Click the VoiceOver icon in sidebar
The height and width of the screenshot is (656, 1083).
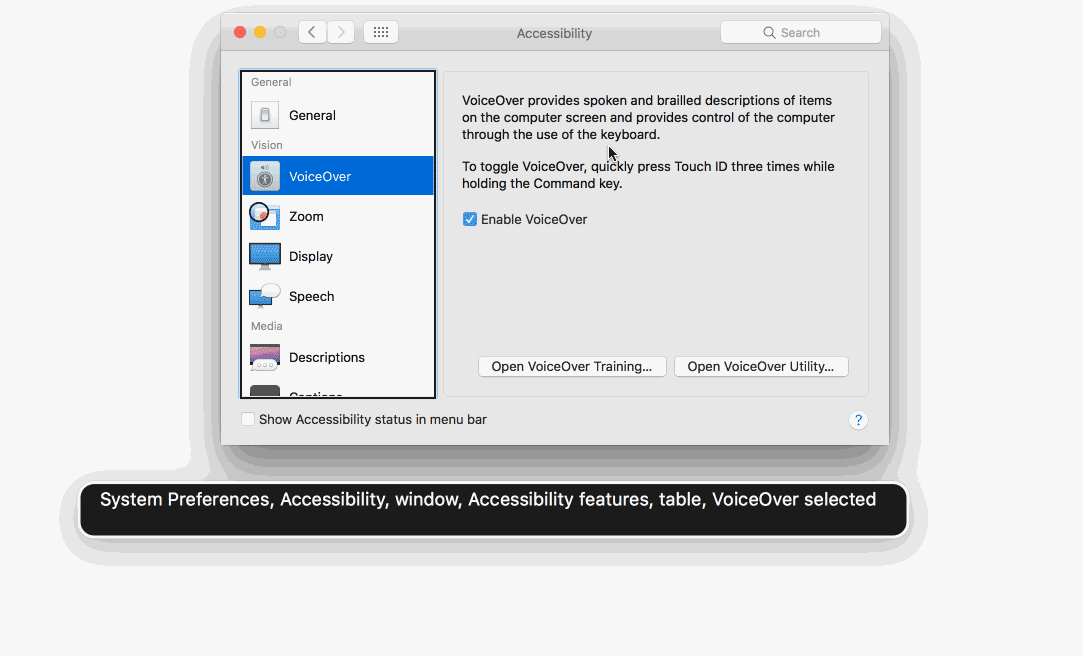264,176
